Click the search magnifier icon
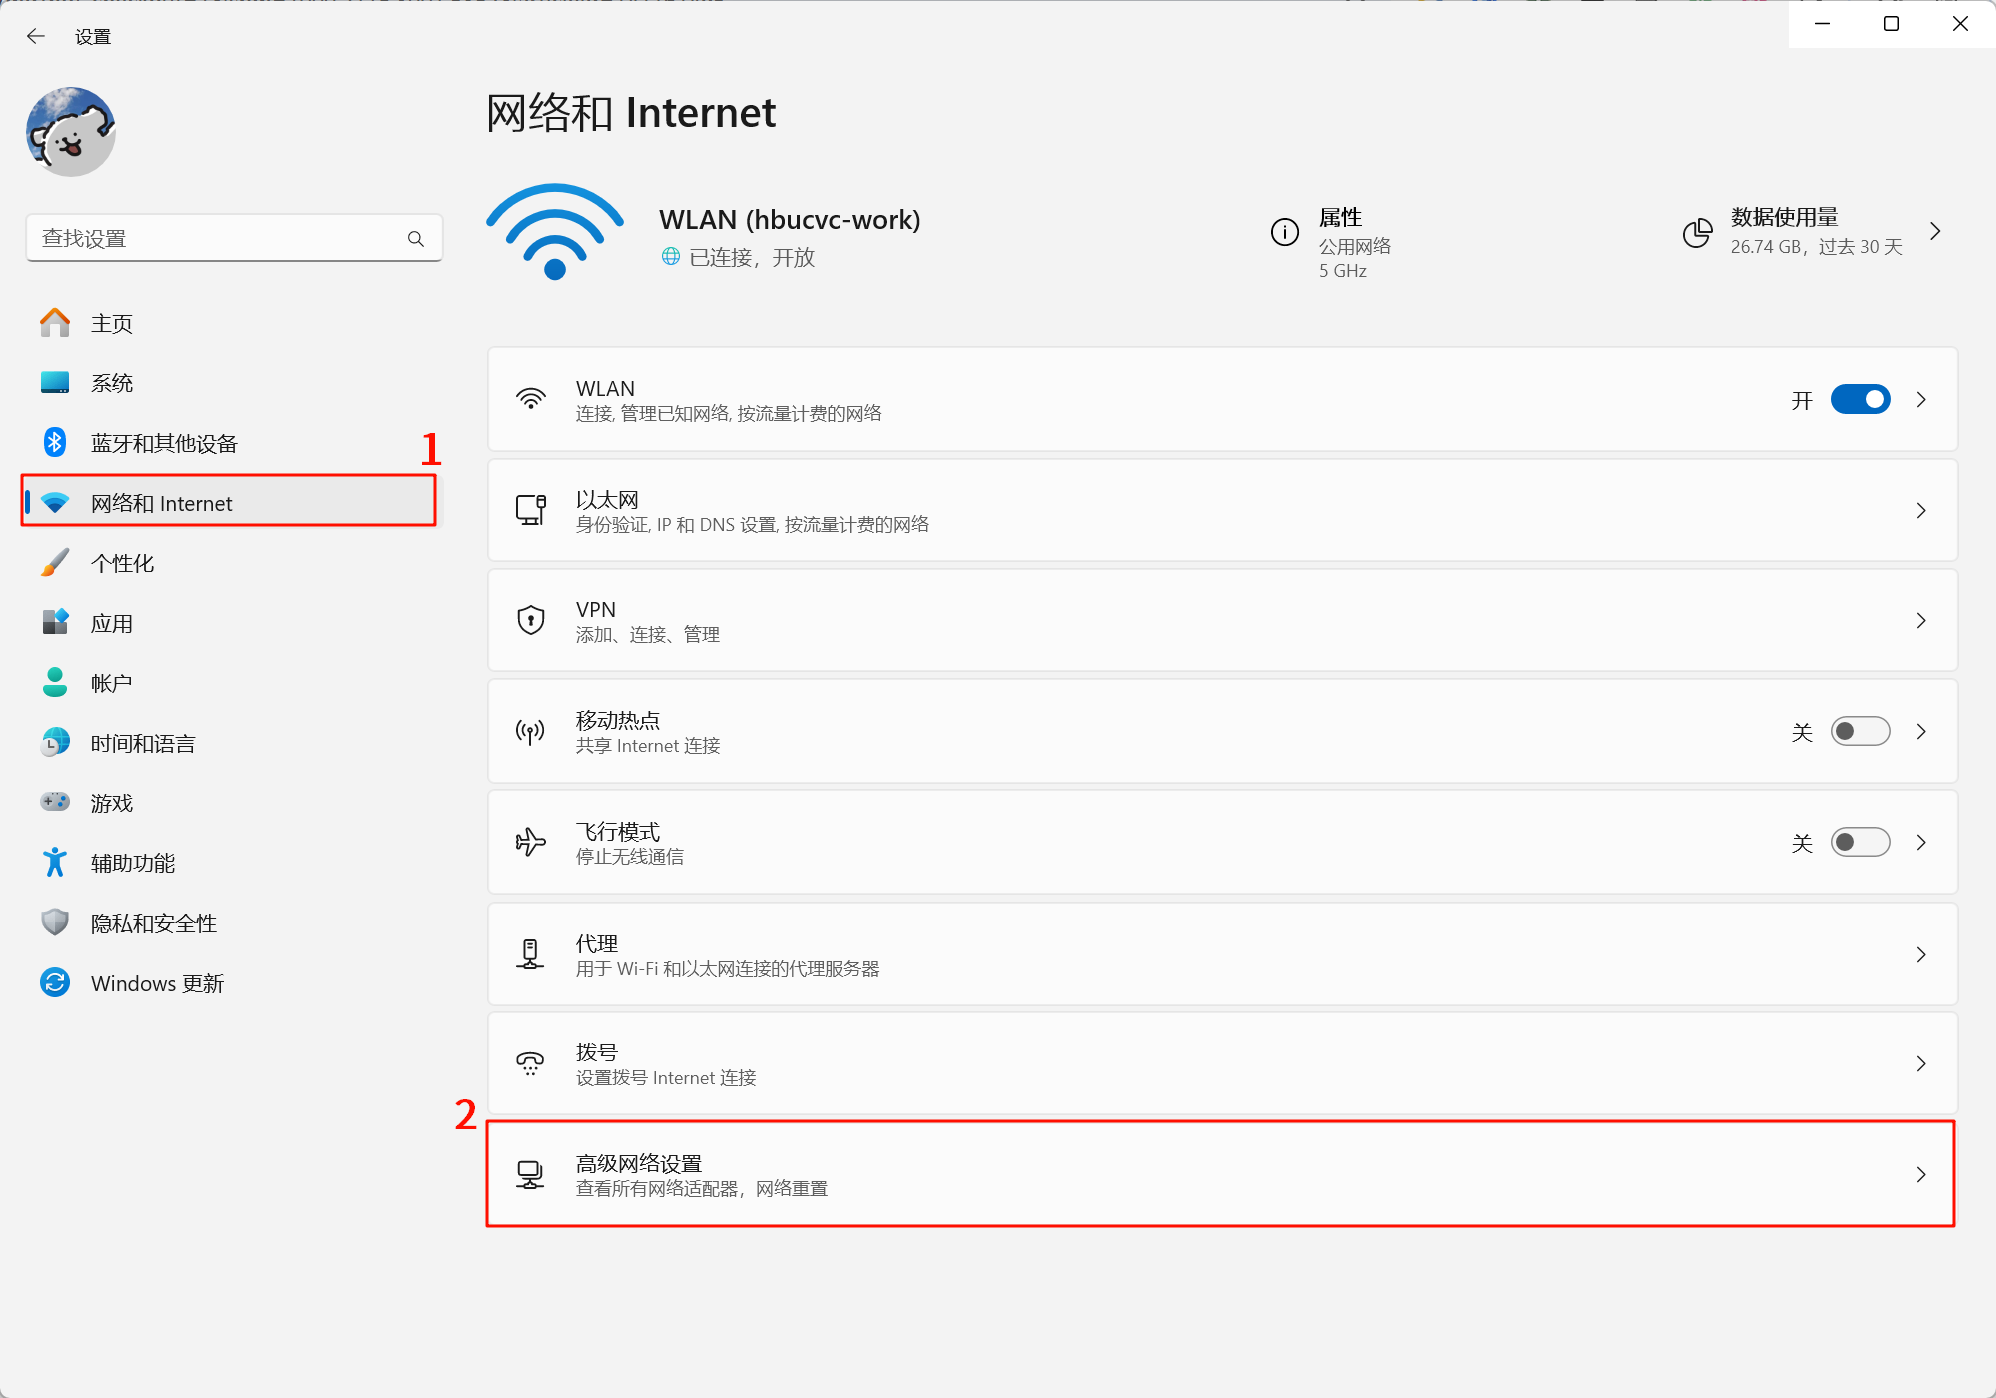The height and width of the screenshot is (1398, 1996). pos(416,239)
